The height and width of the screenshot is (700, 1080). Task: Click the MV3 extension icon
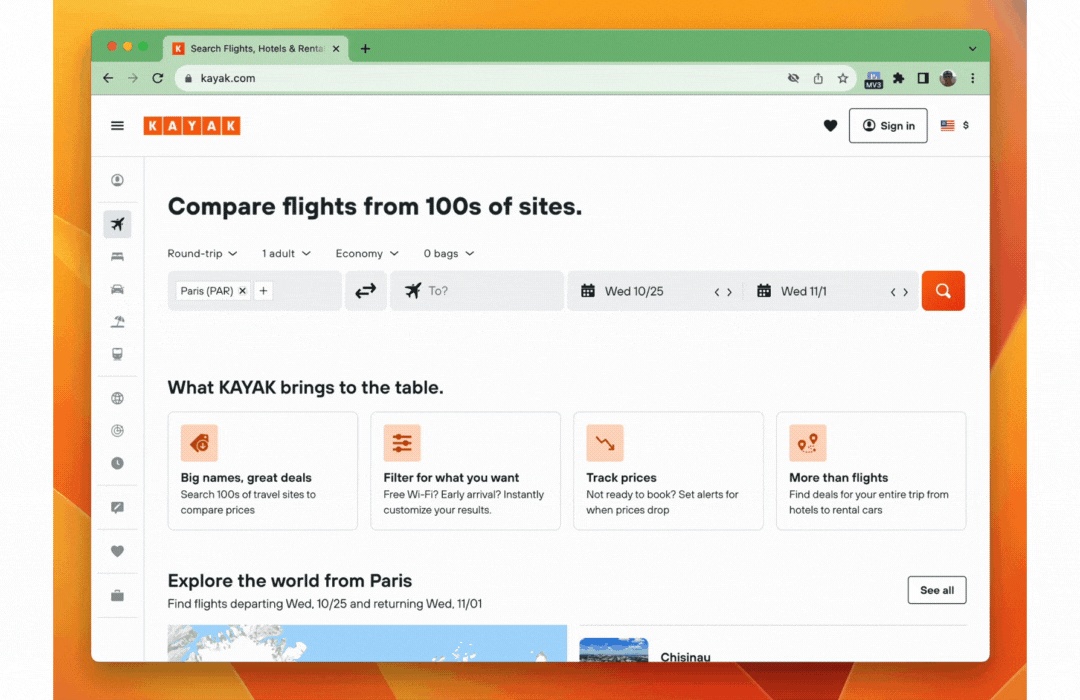tap(873, 79)
